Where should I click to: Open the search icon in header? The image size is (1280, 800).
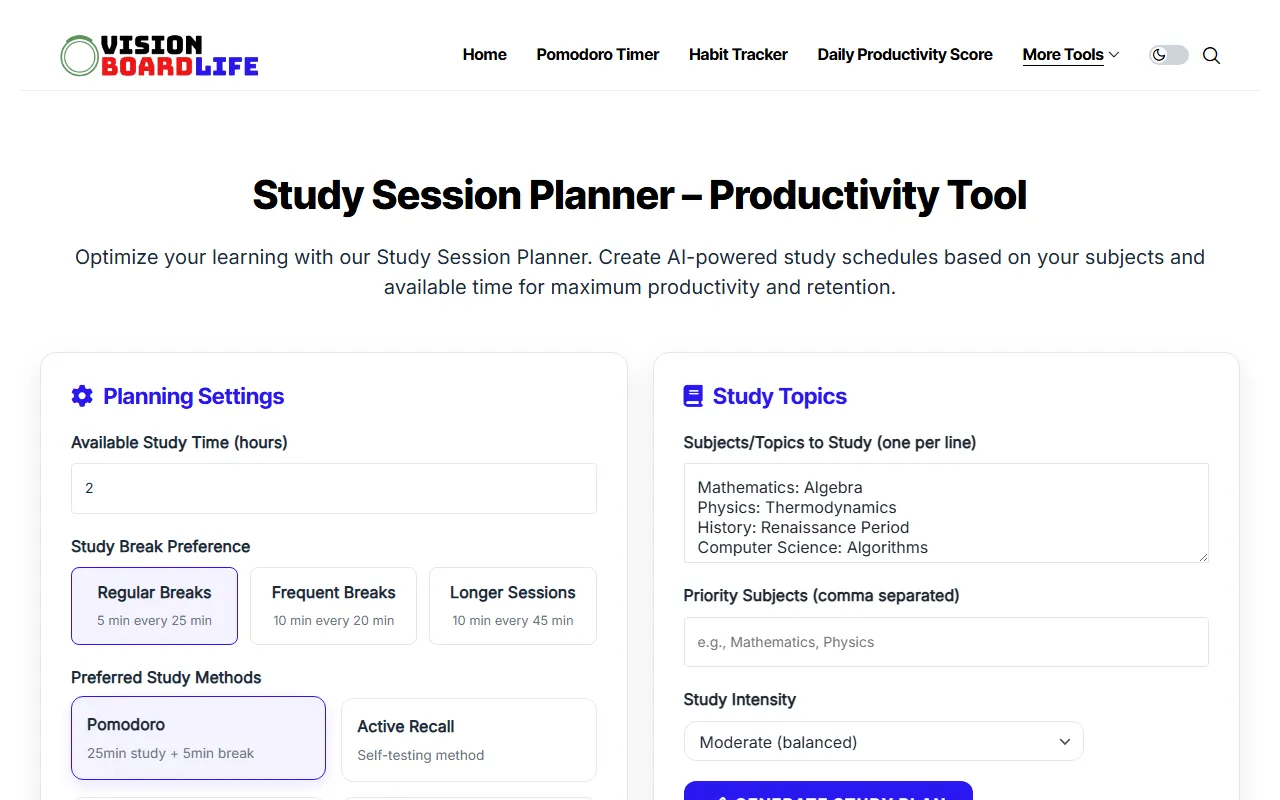coord(1211,56)
